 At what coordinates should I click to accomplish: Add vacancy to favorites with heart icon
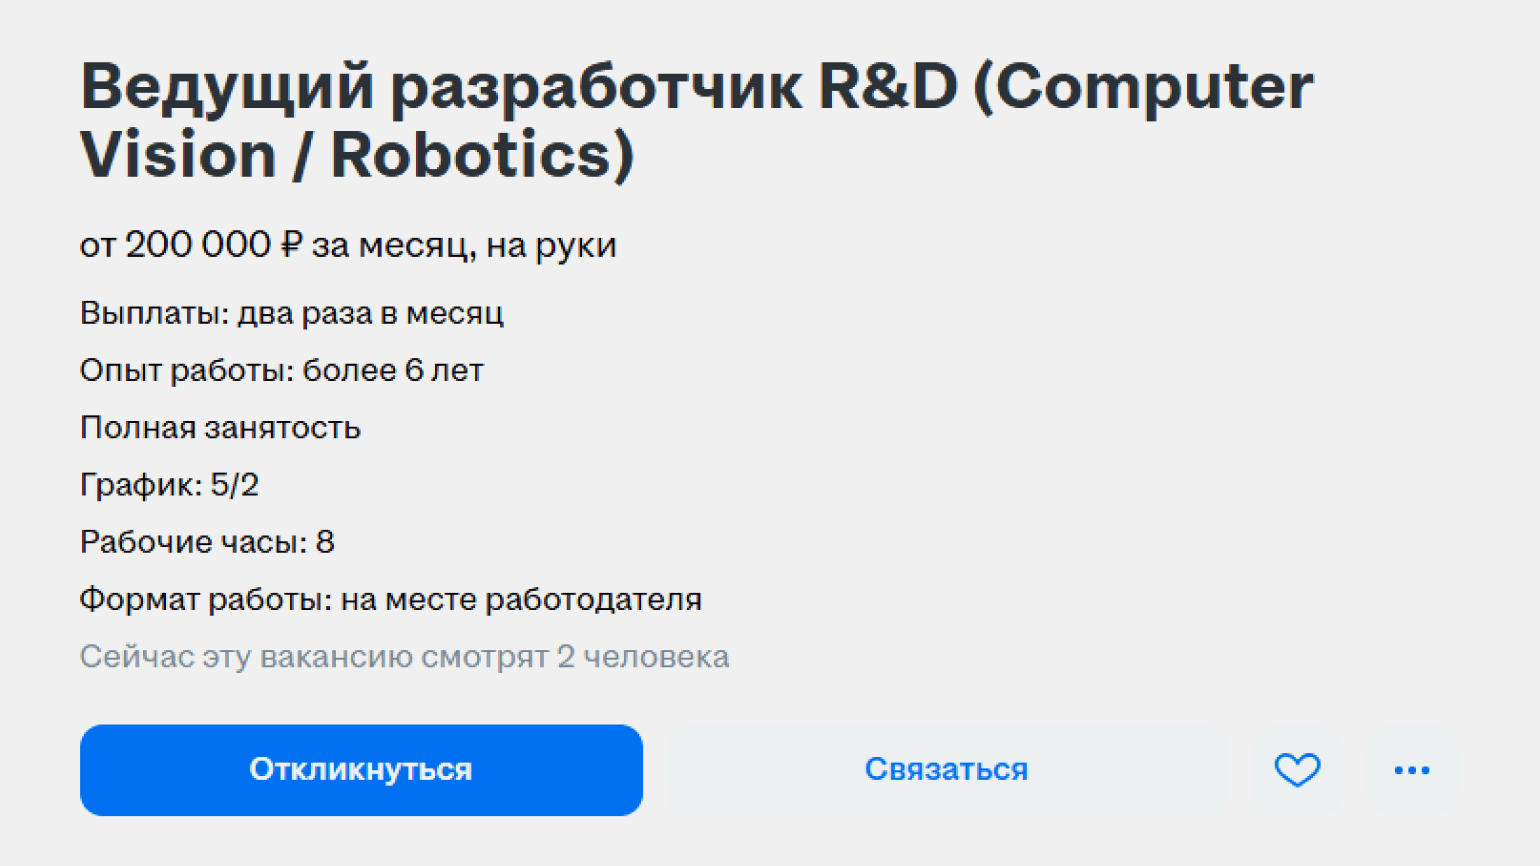[1297, 770]
